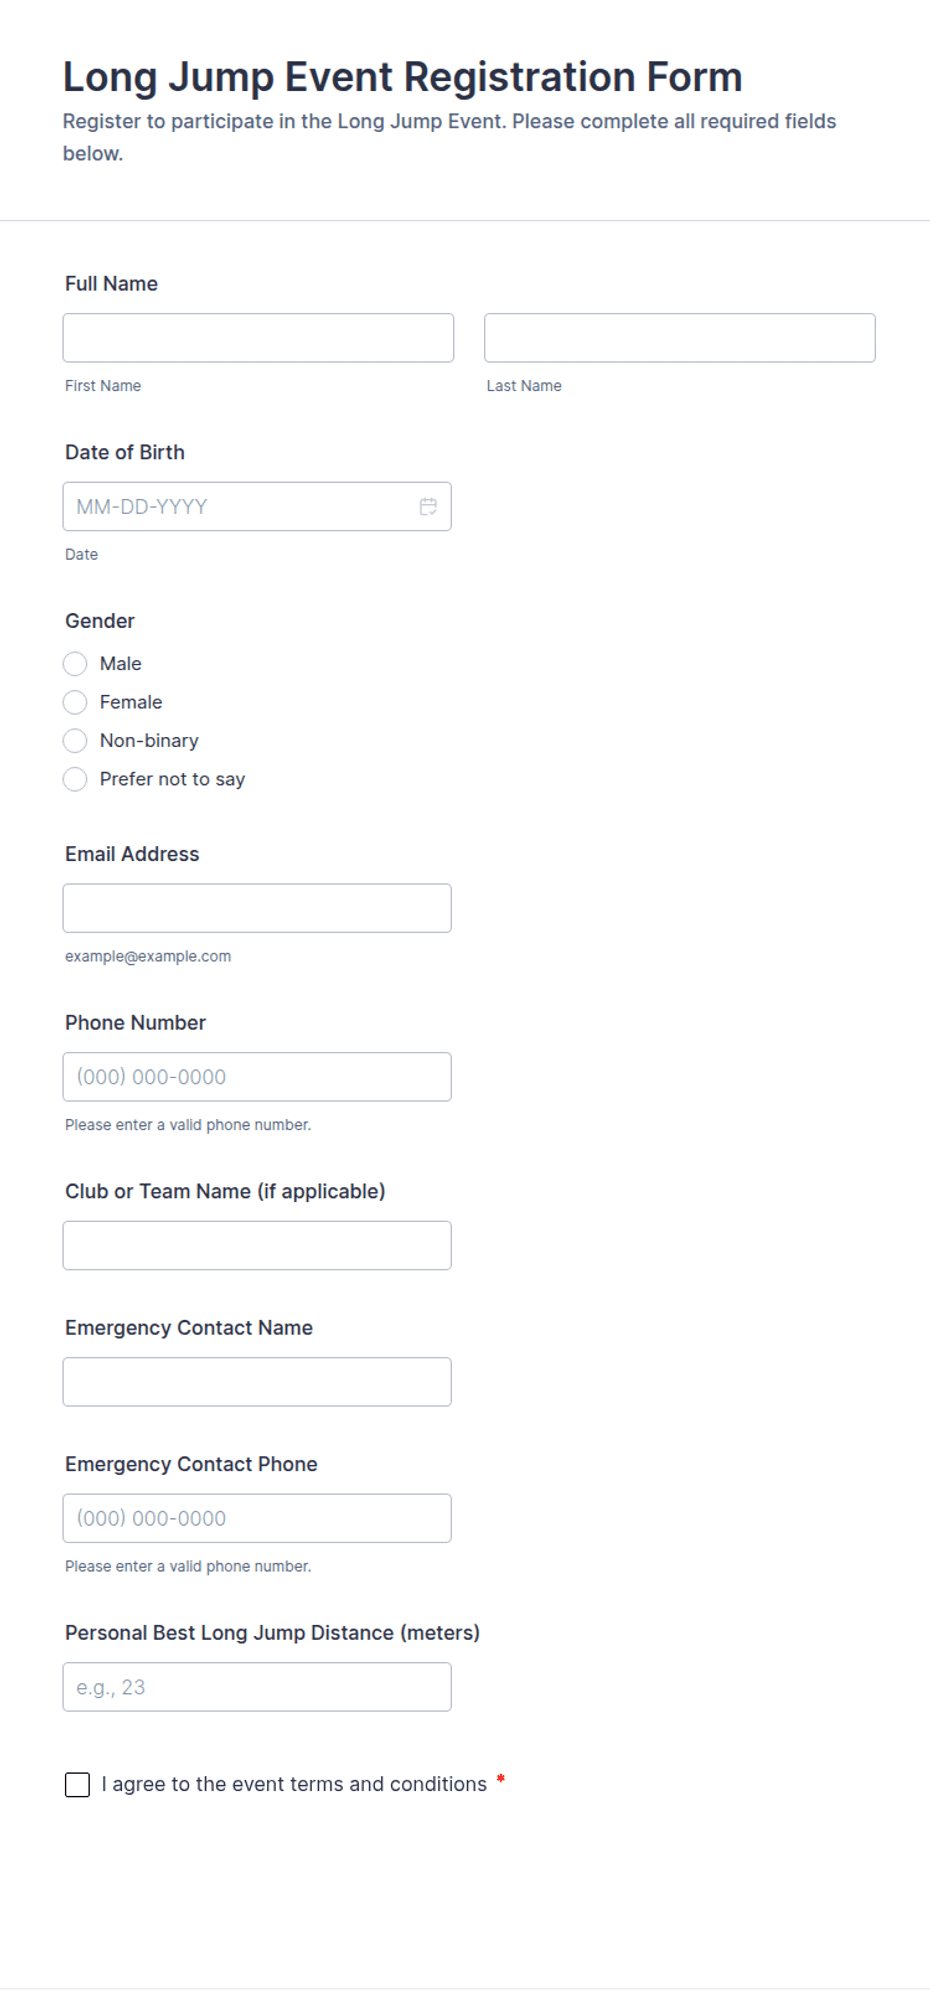The width and height of the screenshot is (930, 2003).
Task: Click the Full Name field label
Action: [x=111, y=284]
